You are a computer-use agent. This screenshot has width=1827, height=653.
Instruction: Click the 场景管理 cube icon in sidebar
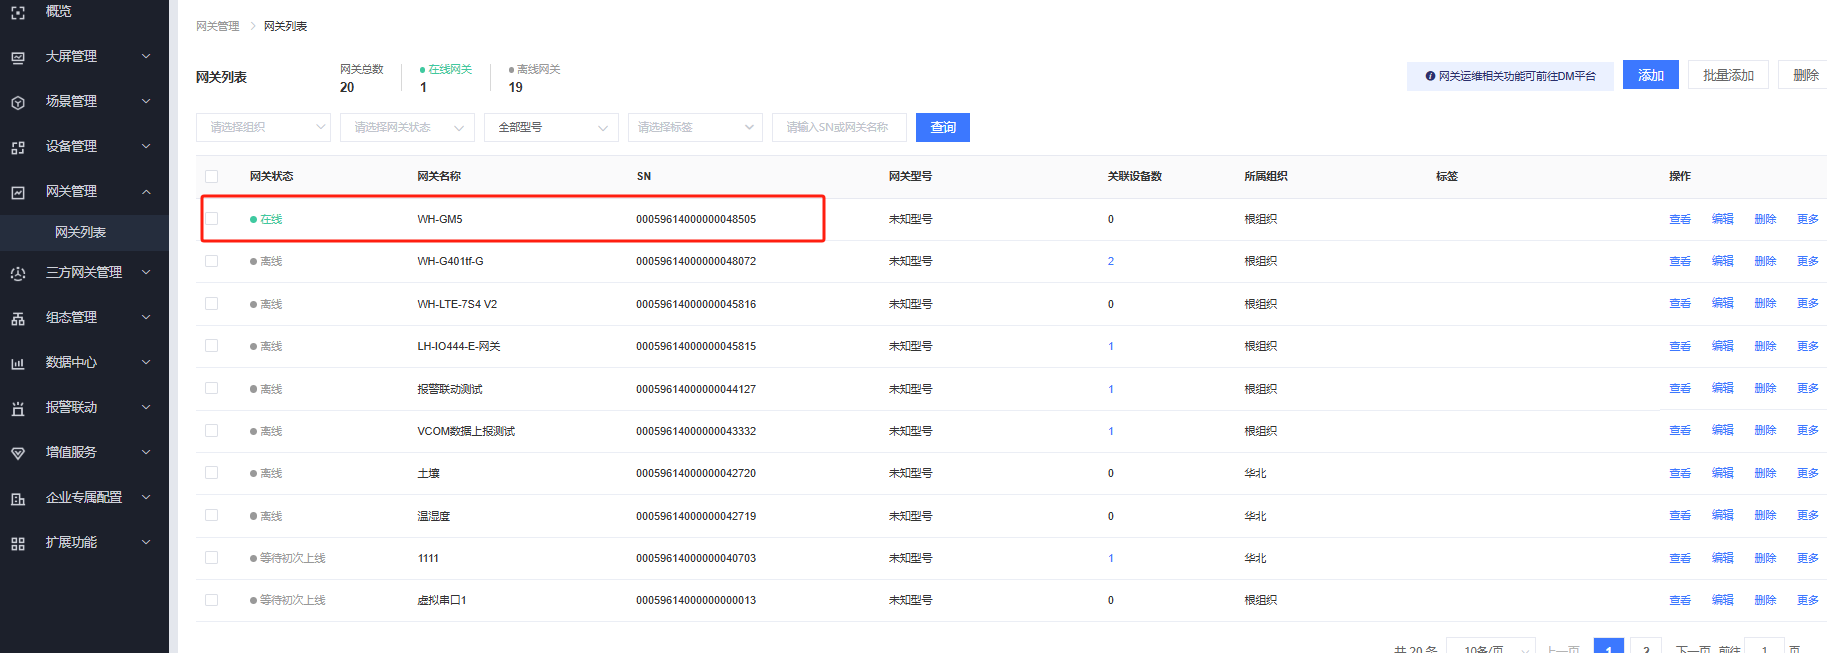18,102
